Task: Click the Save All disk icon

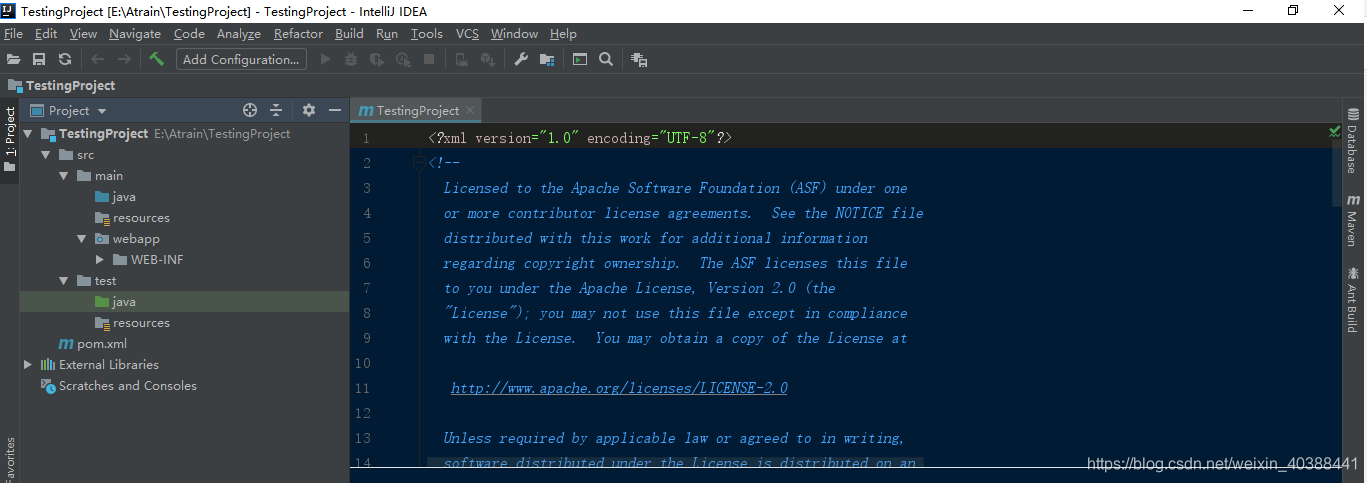Action: tap(39, 60)
